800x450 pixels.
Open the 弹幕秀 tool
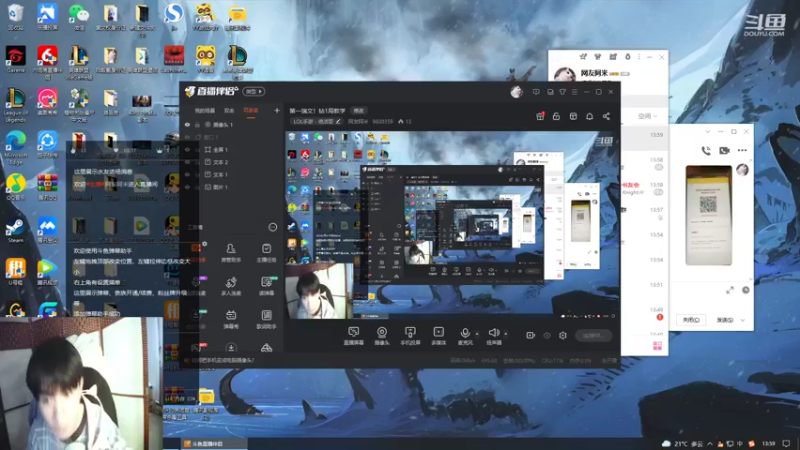click(x=231, y=319)
